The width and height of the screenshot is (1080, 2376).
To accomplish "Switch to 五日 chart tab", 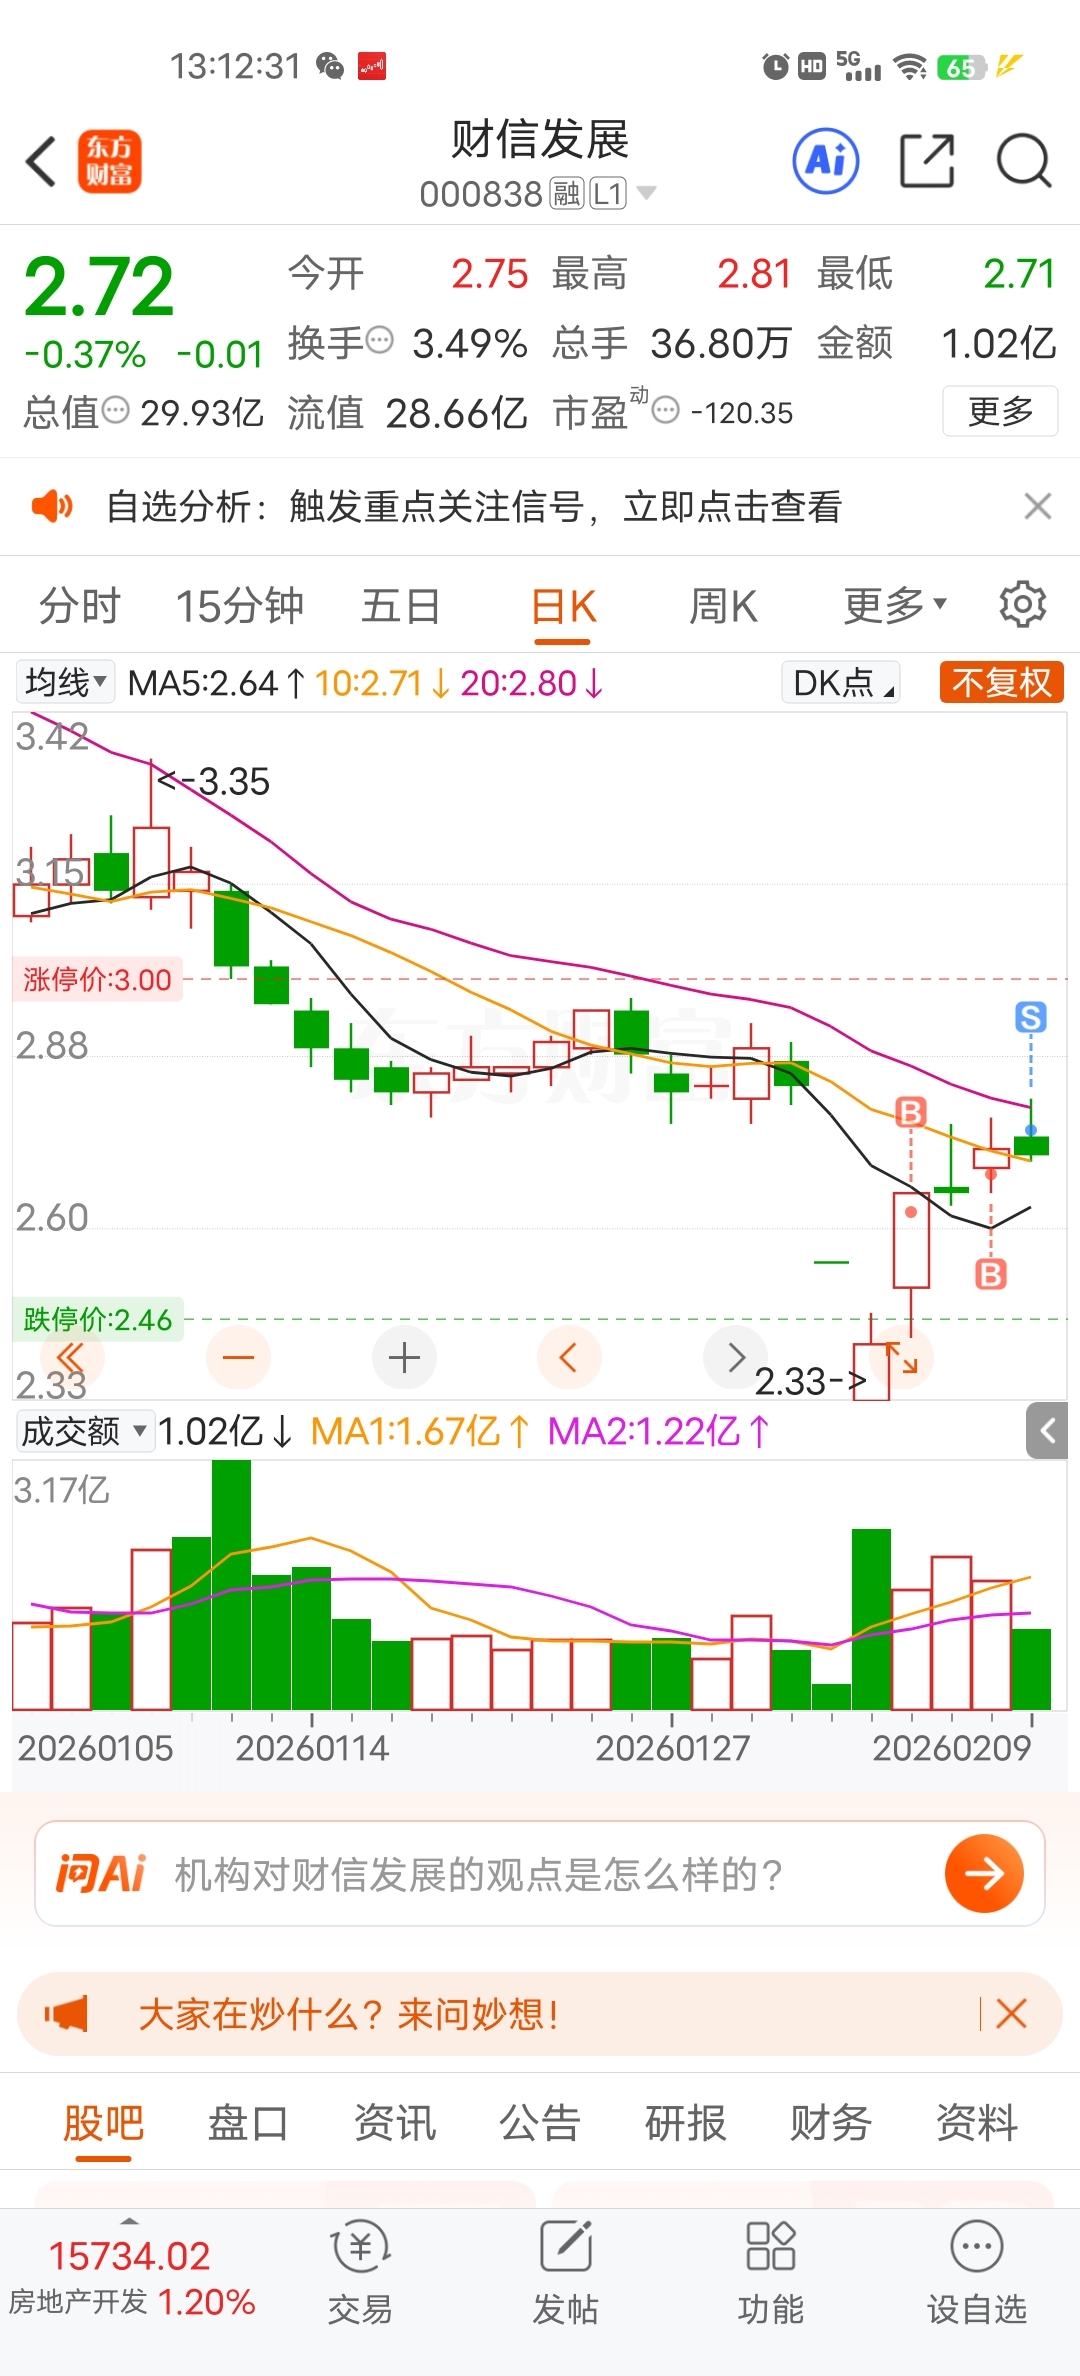I will pyautogui.click(x=400, y=605).
